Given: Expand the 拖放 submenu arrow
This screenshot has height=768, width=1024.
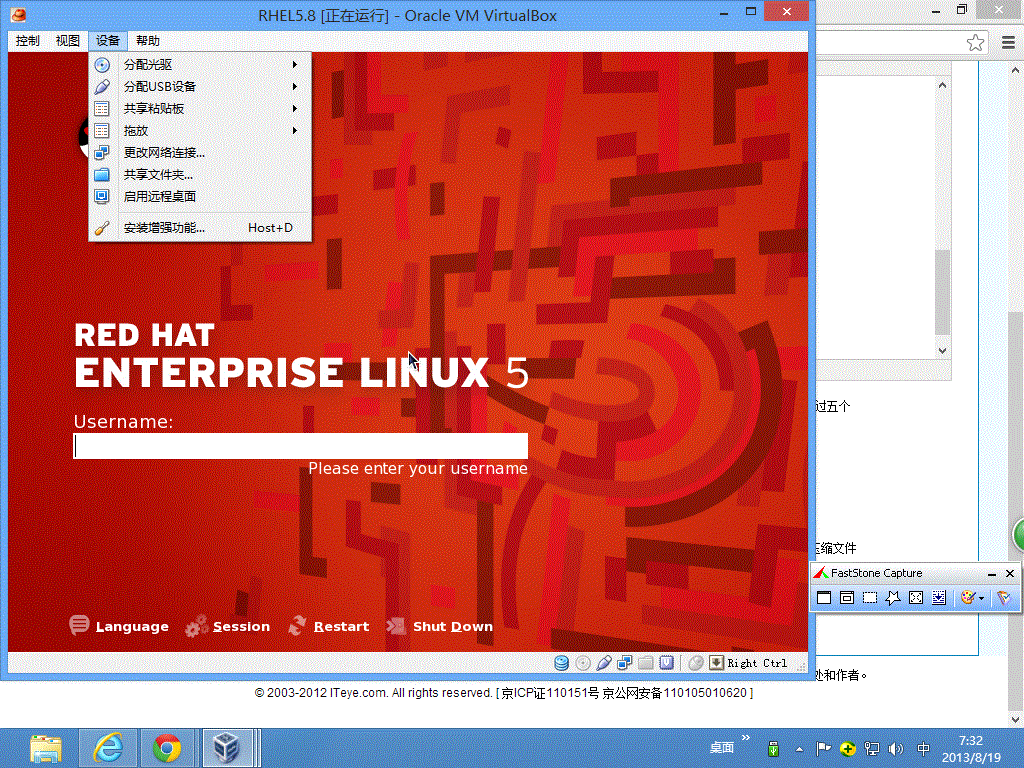Looking at the screenshot, I should 295,131.
